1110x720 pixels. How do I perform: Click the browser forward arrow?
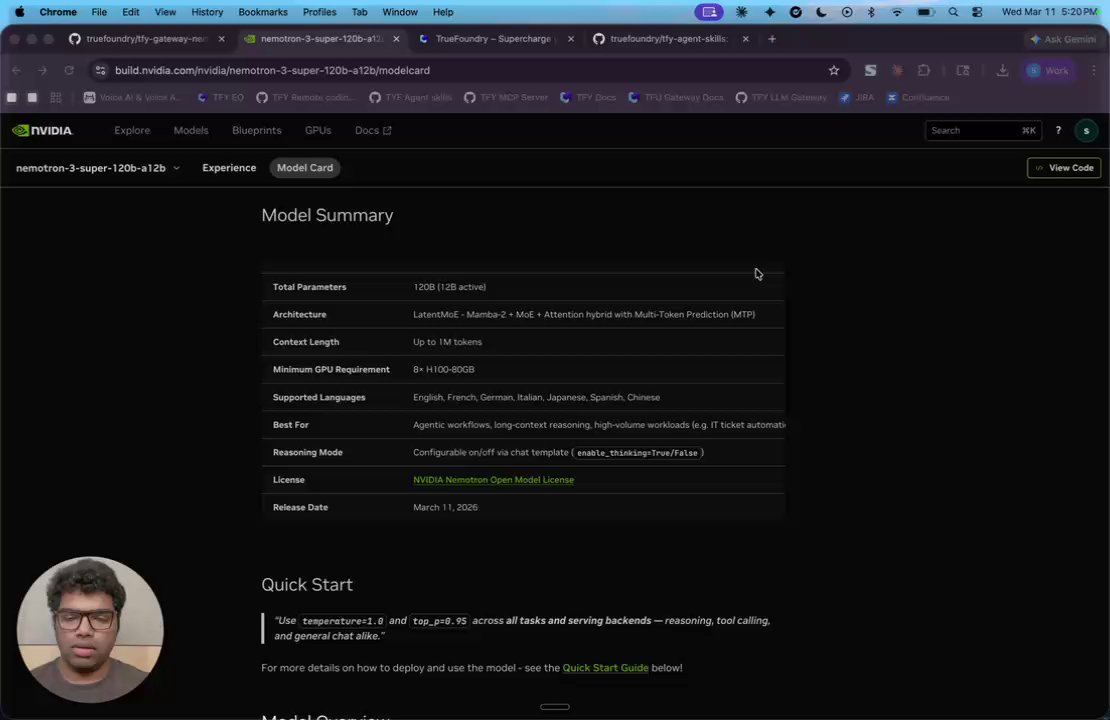click(x=42, y=70)
